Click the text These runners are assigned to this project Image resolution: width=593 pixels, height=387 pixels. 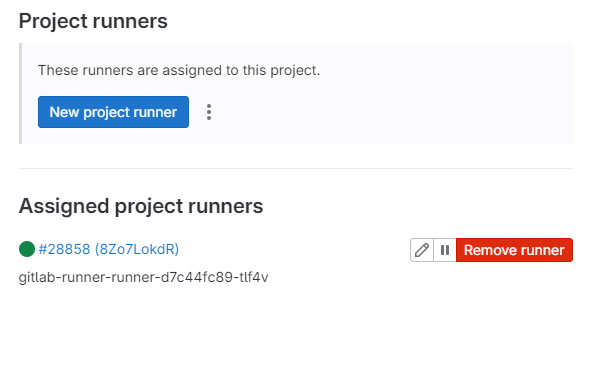pyautogui.click(x=179, y=70)
